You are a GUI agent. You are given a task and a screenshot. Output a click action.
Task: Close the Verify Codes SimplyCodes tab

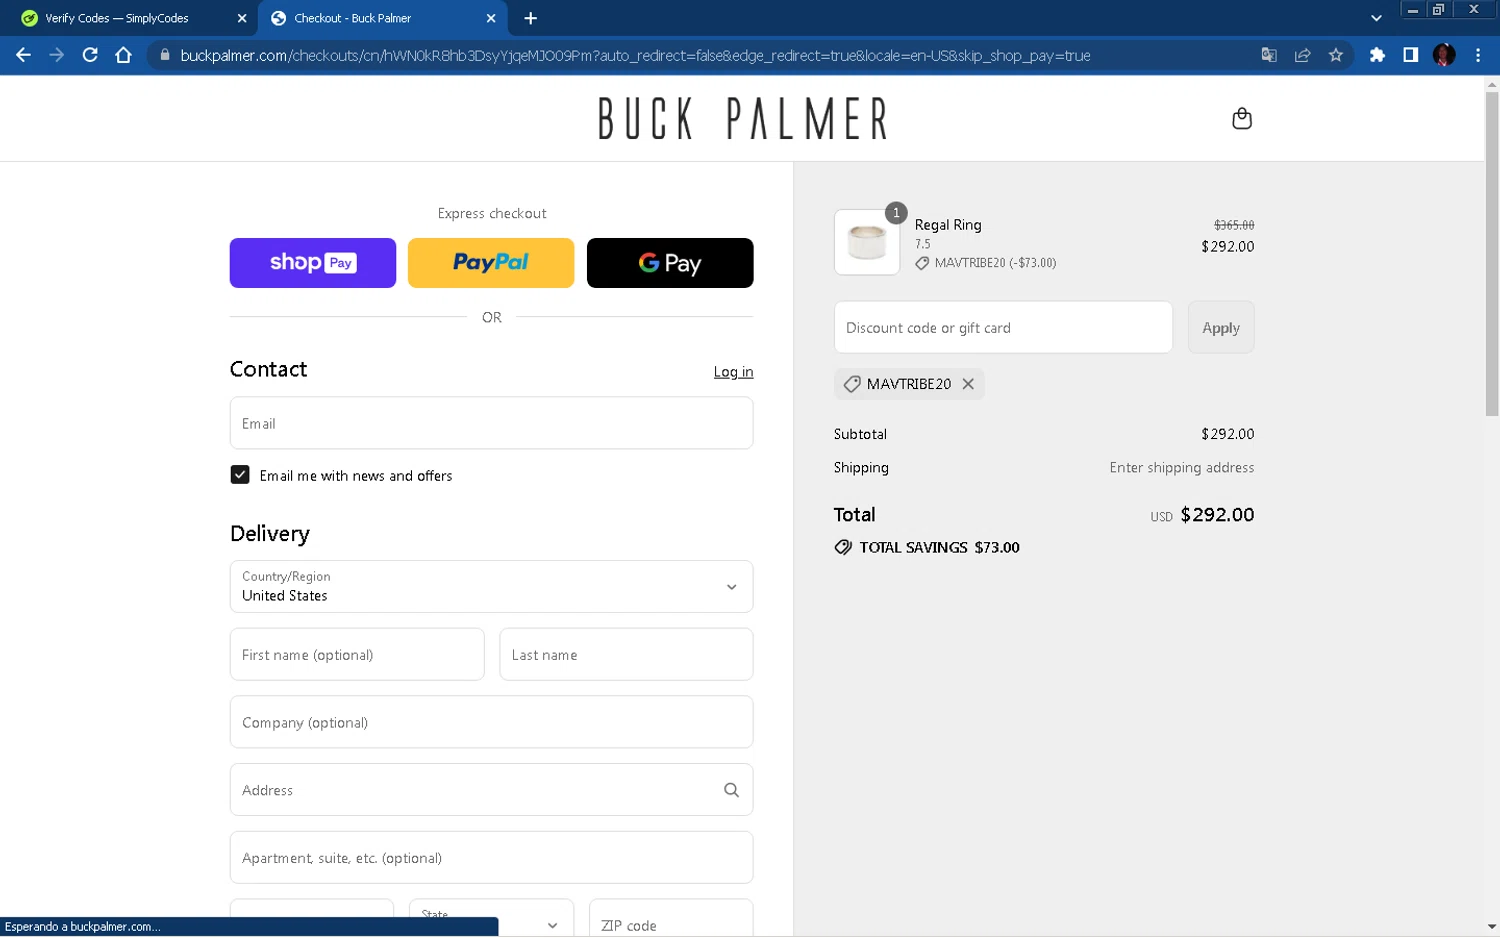point(242,18)
